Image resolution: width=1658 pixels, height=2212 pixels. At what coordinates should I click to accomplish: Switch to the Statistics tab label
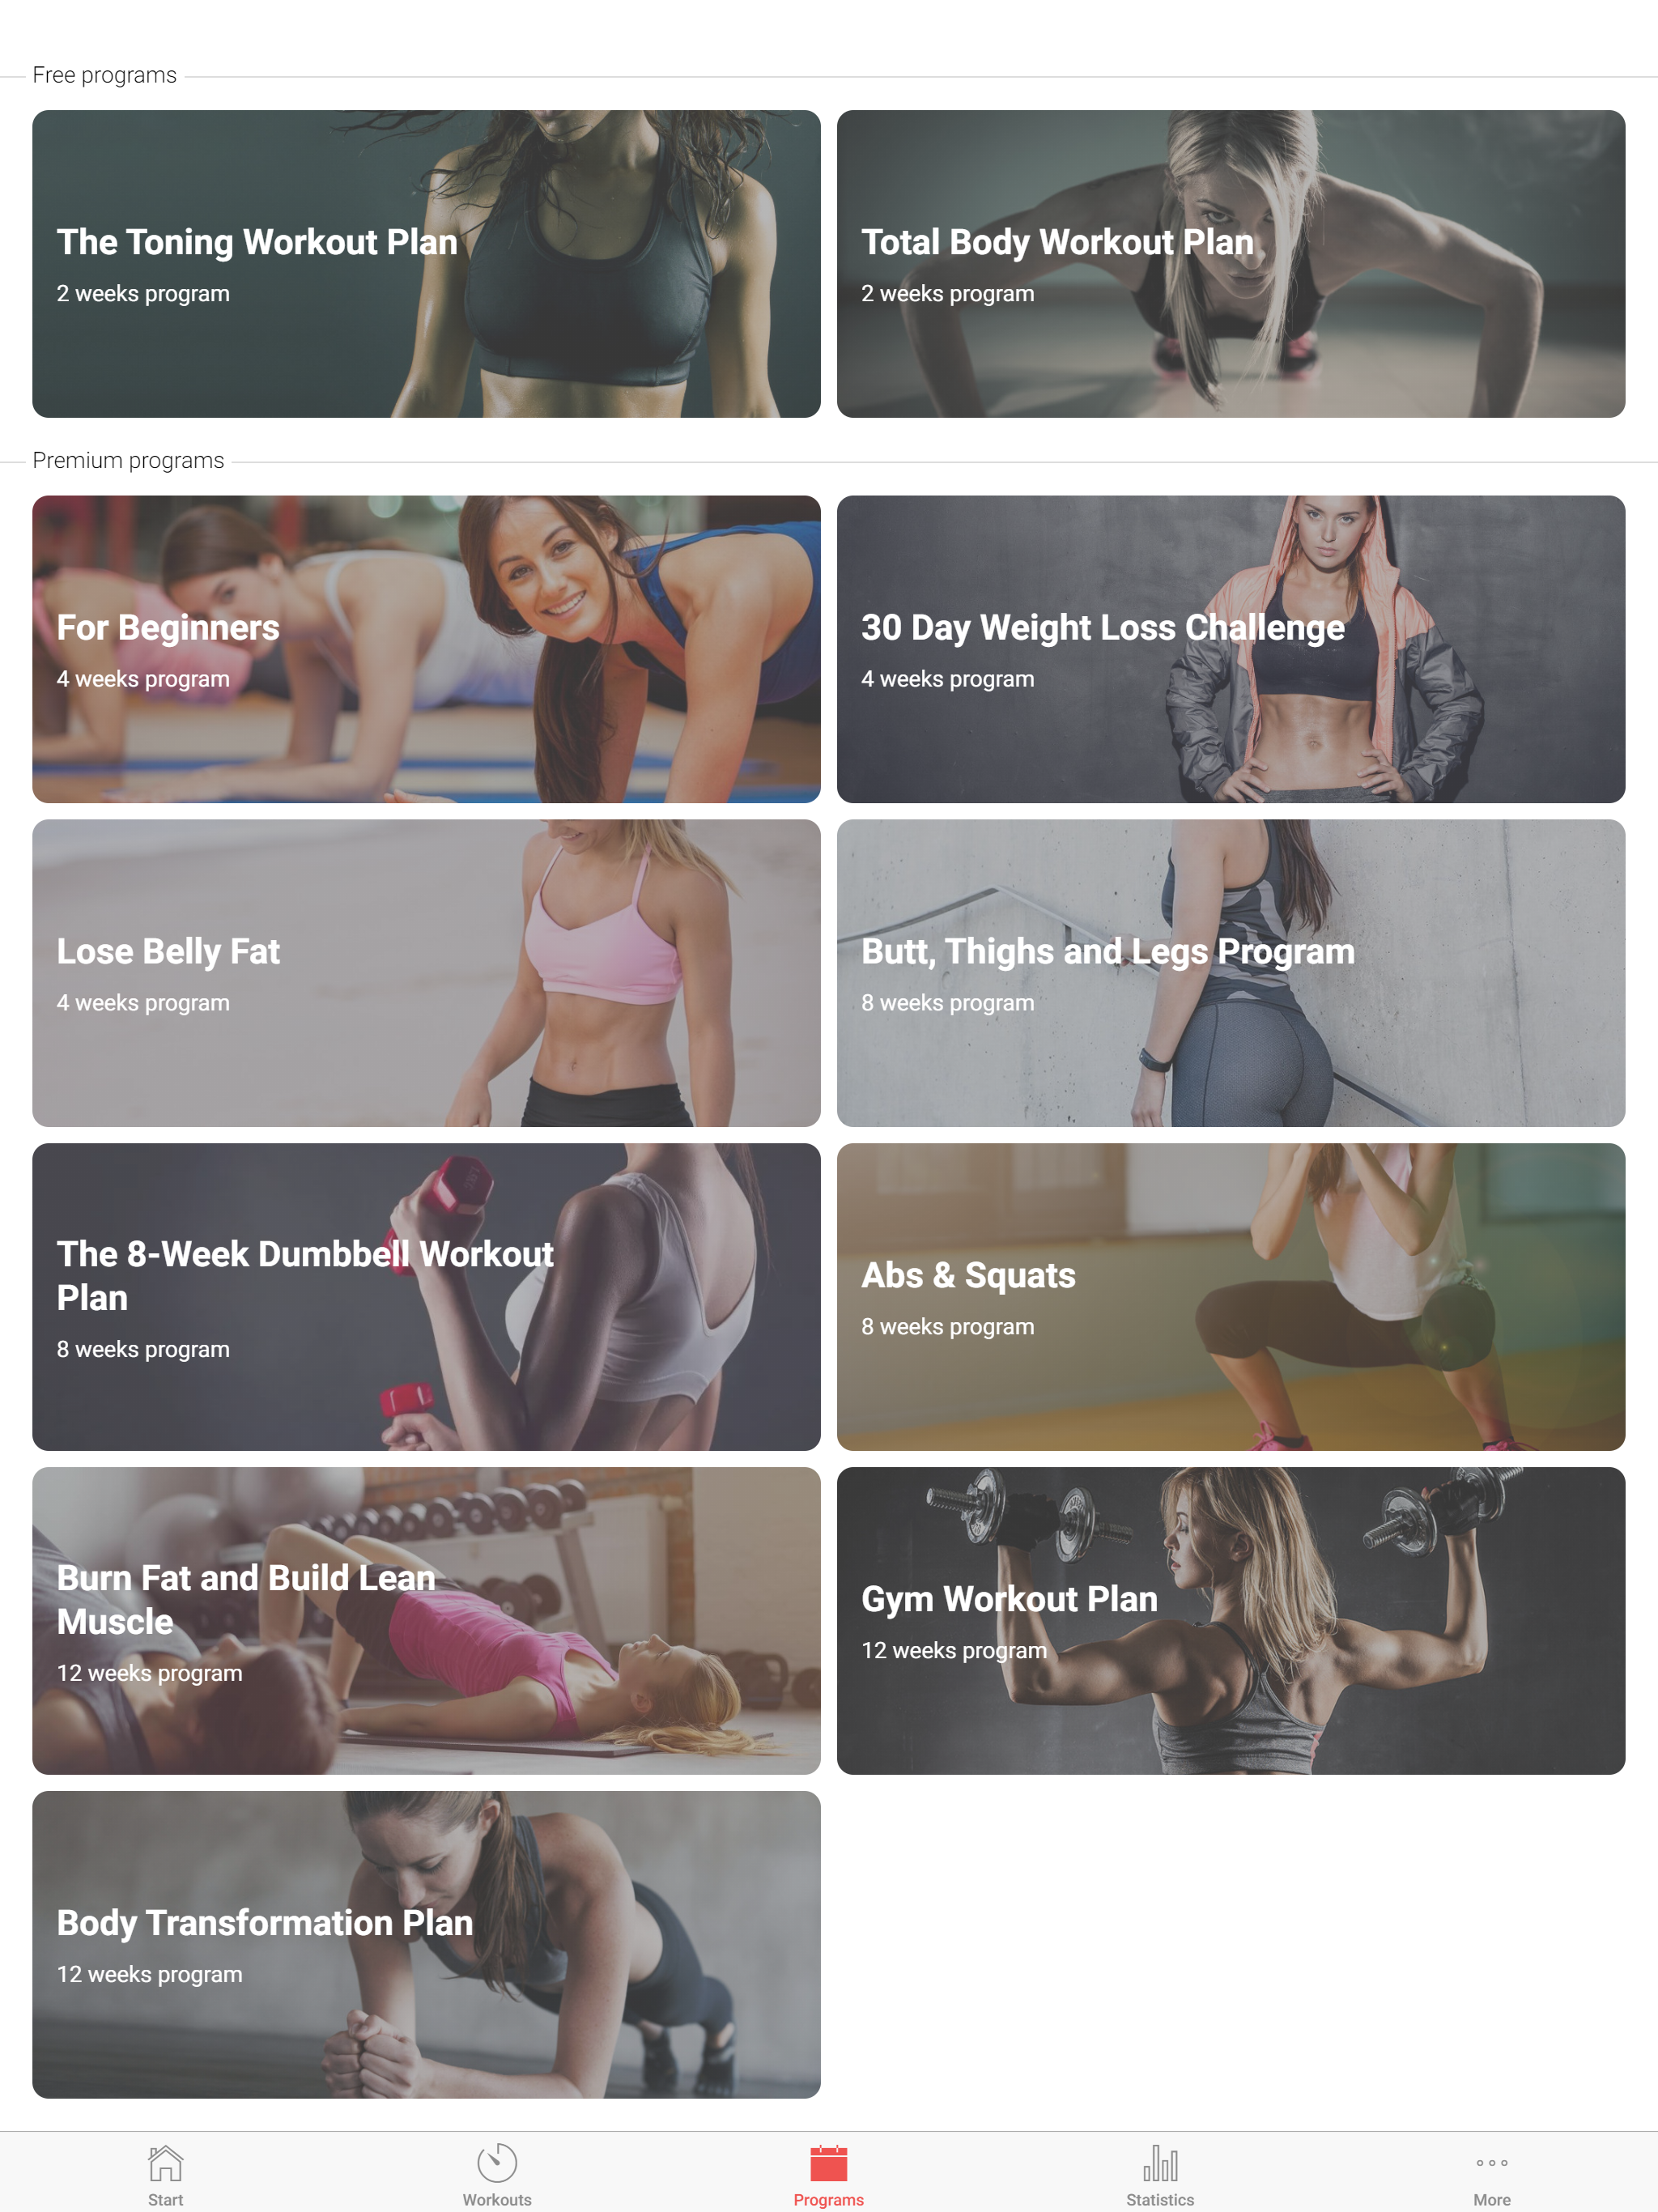(1160, 2199)
